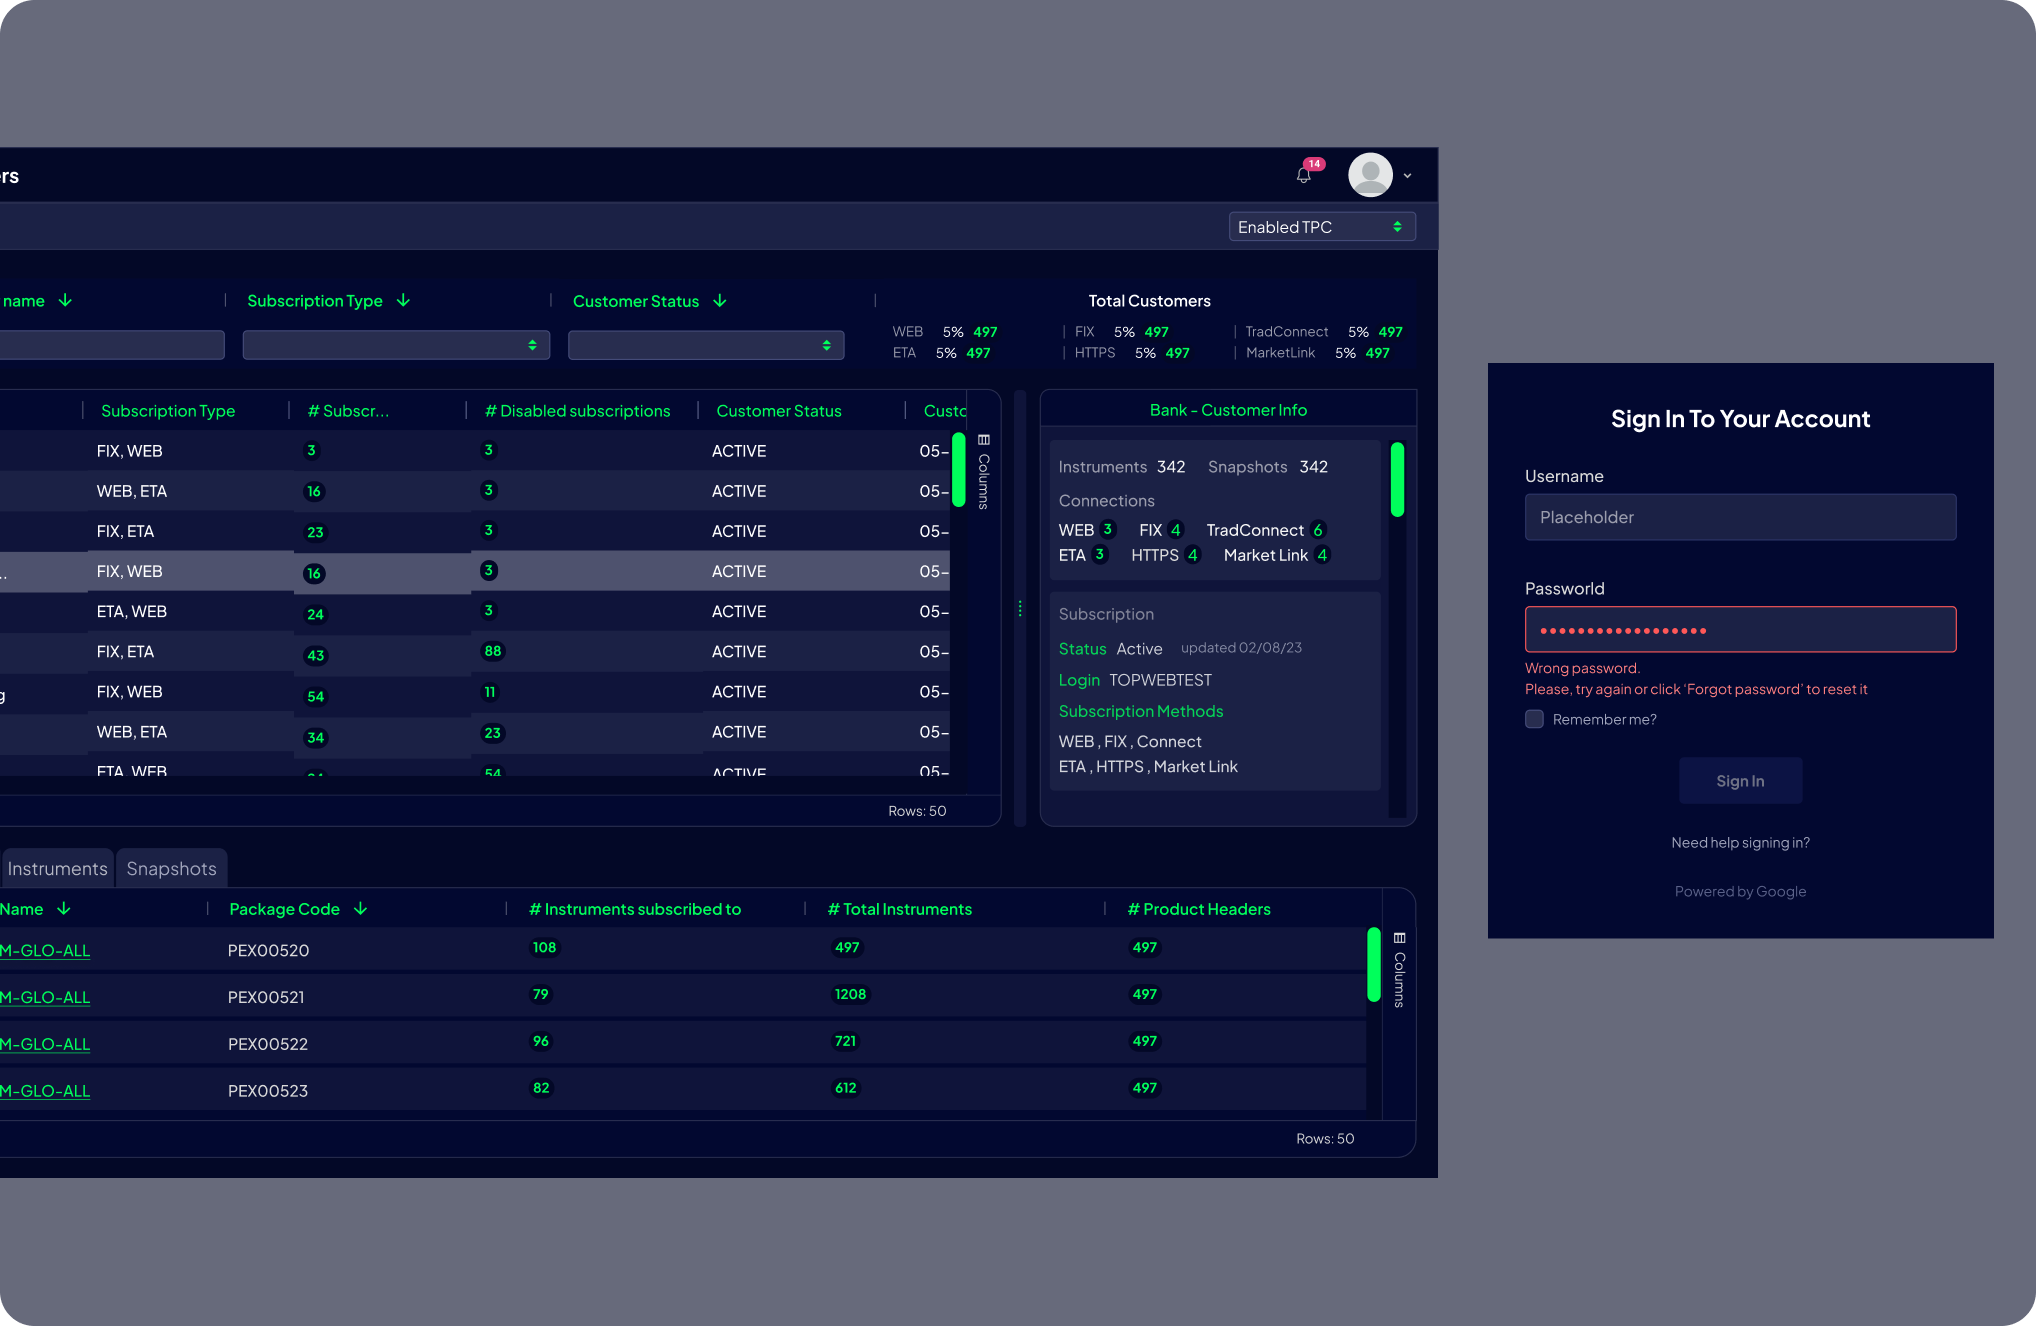Click the Need help signing in link
Image resolution: width=2036 pixels, height=1326 pixels.
tap(1740, 843)
